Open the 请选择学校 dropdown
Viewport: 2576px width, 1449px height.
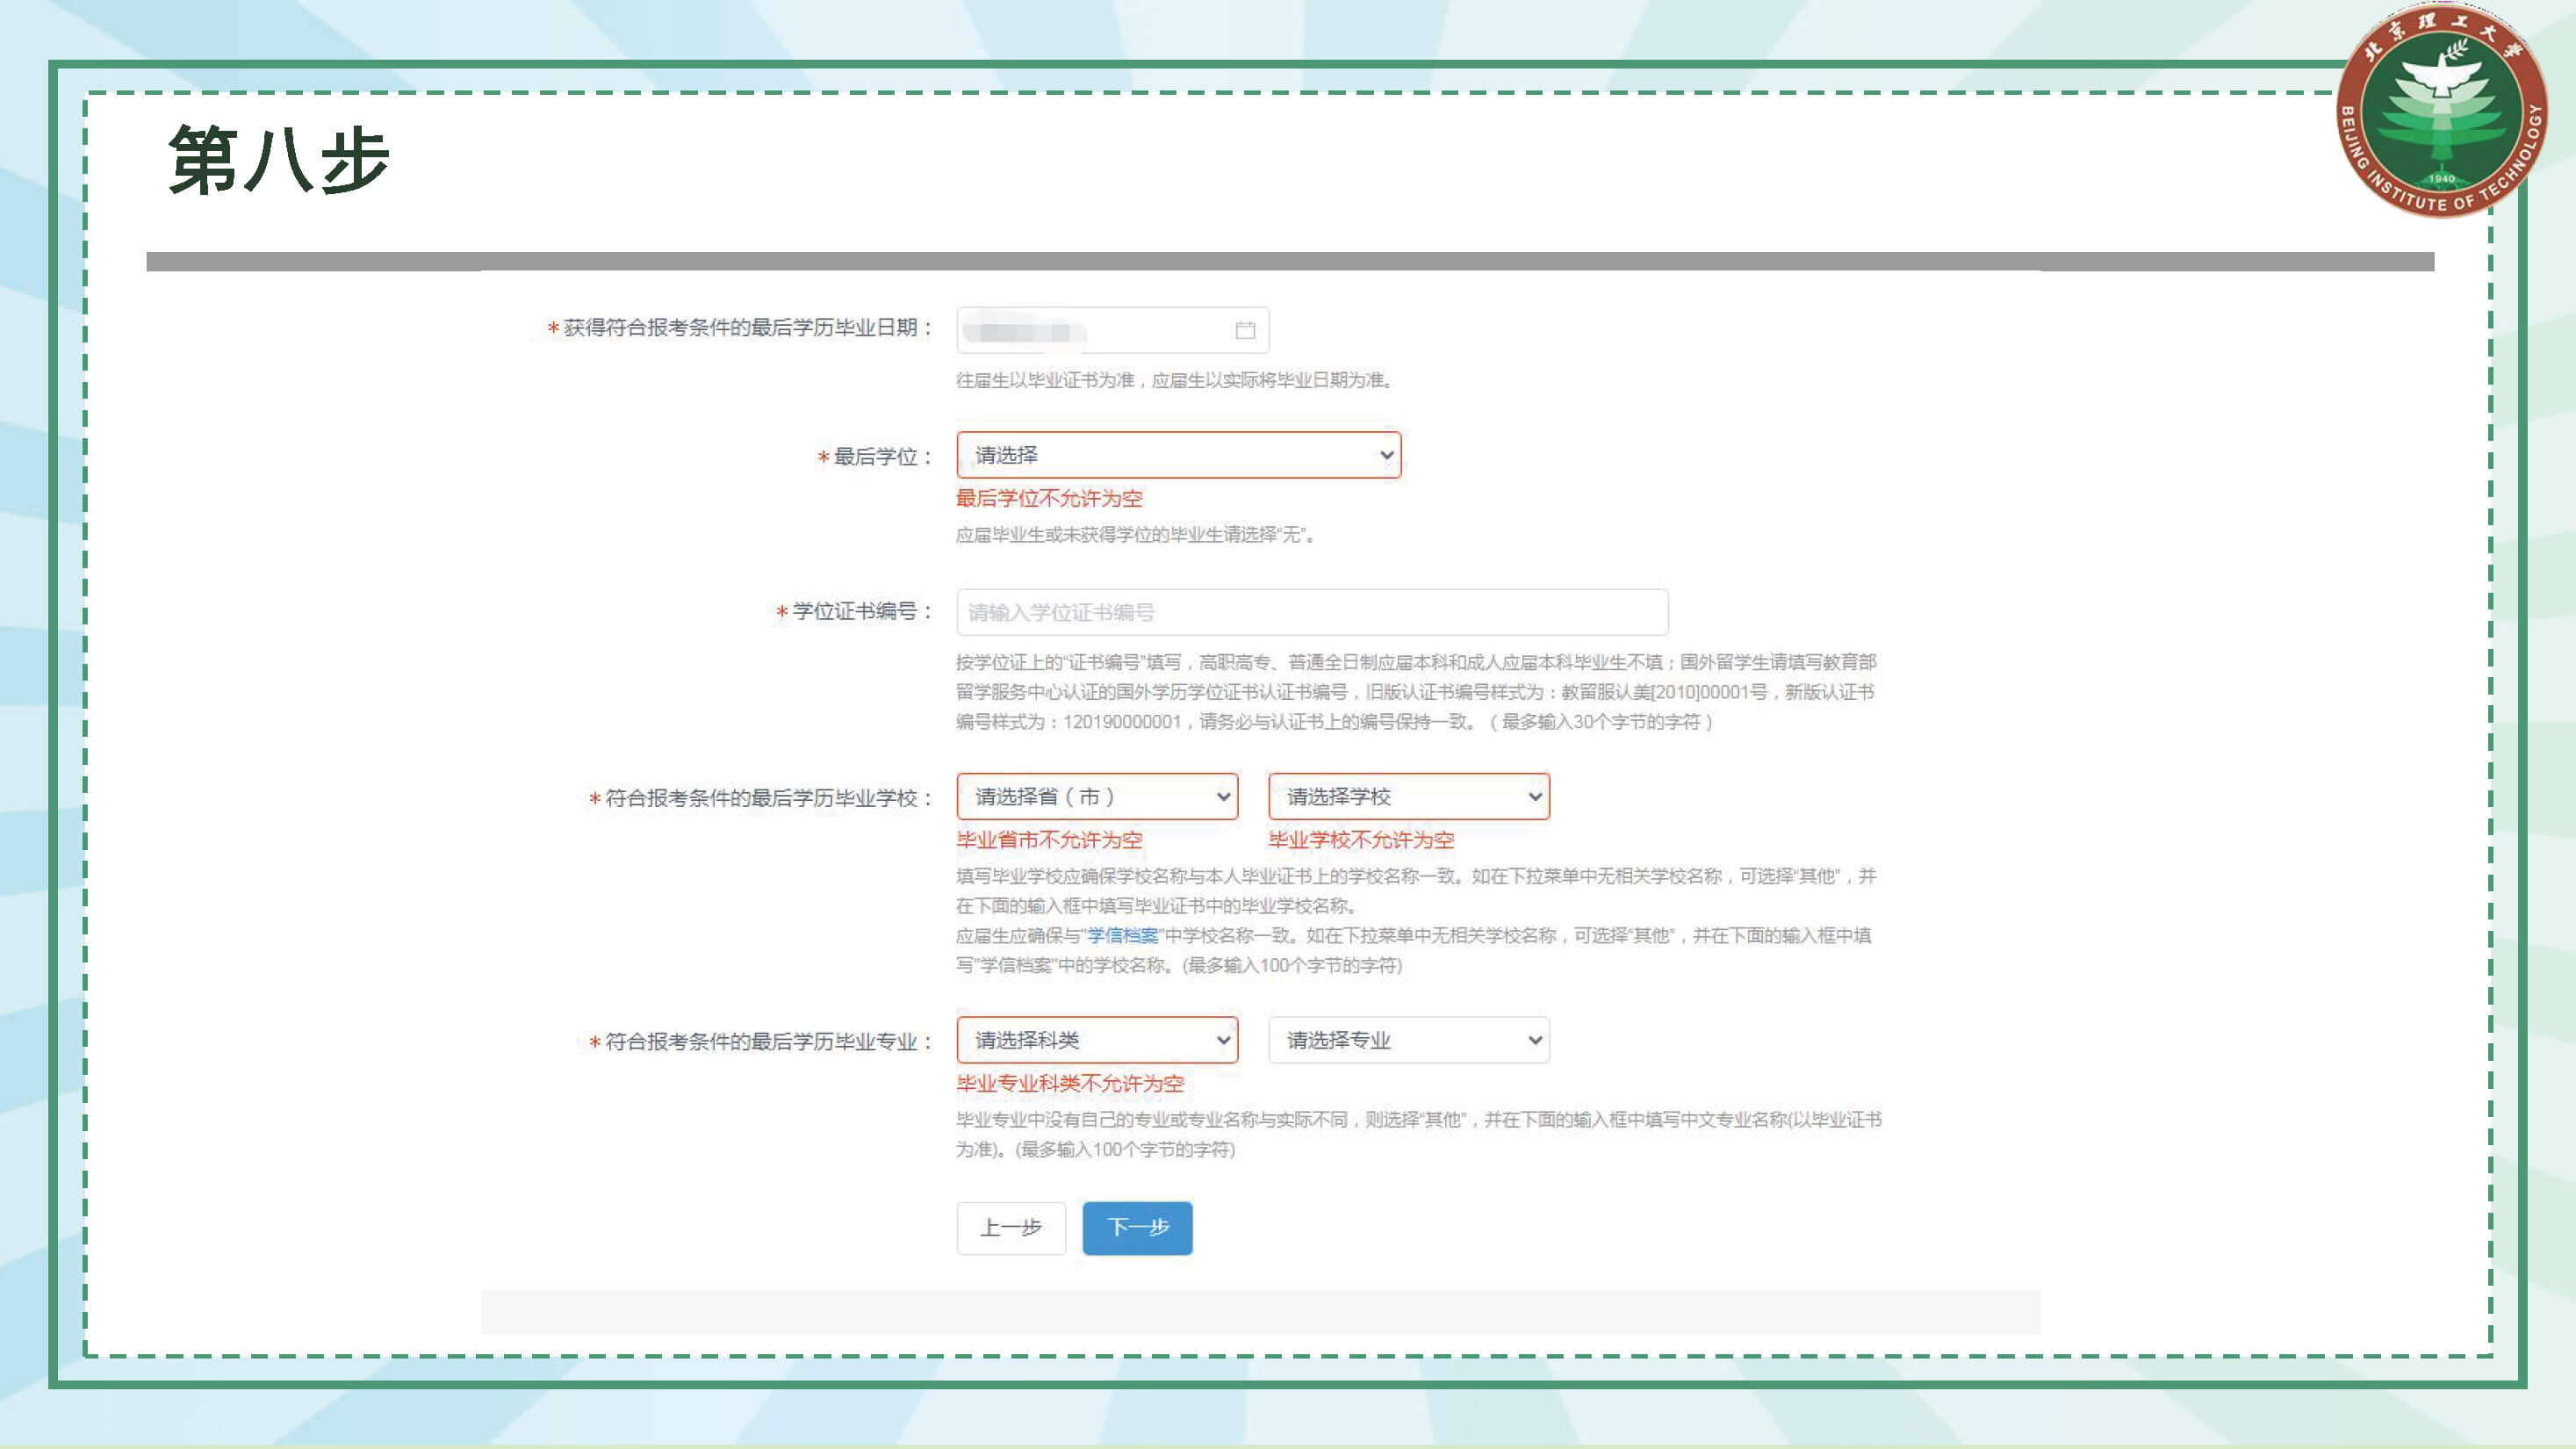click(1408, 796)
